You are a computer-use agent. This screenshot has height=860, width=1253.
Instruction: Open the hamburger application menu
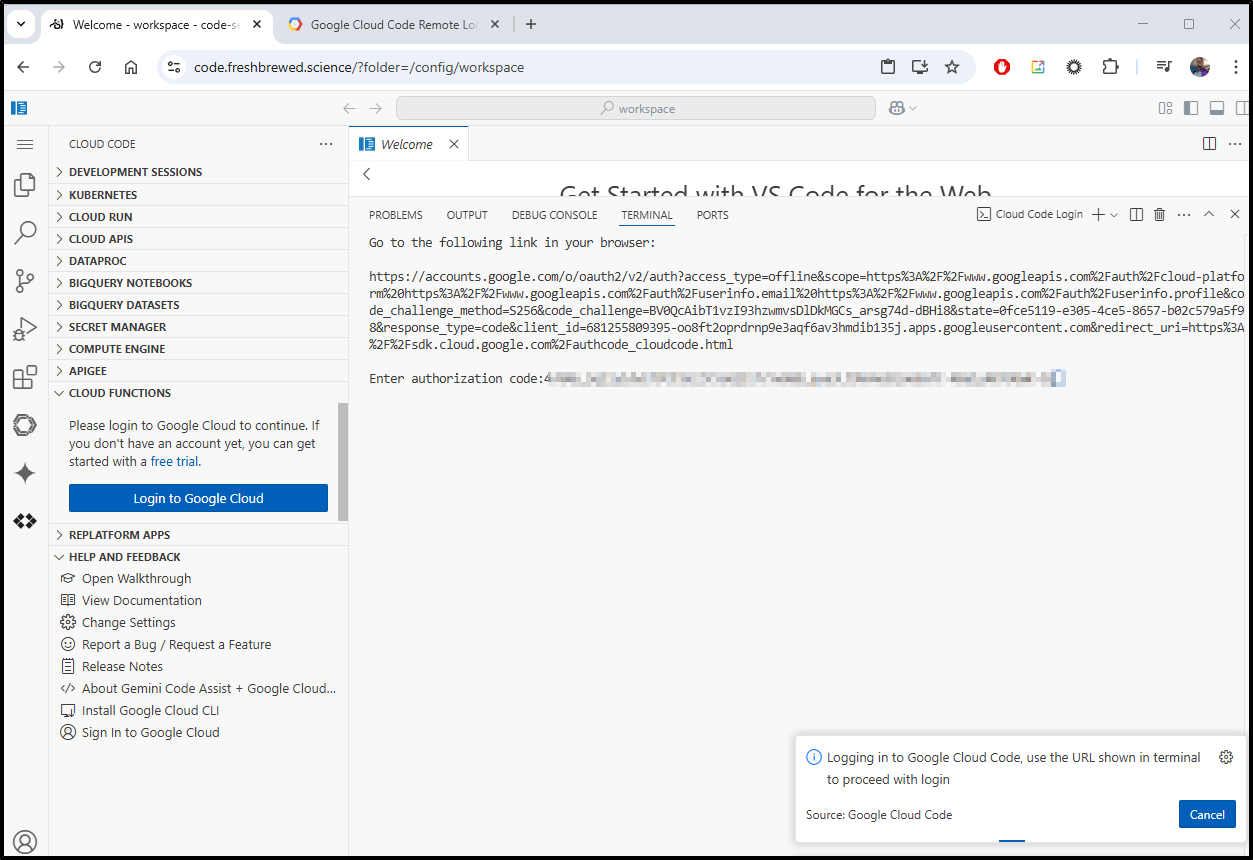pos(25,144)
